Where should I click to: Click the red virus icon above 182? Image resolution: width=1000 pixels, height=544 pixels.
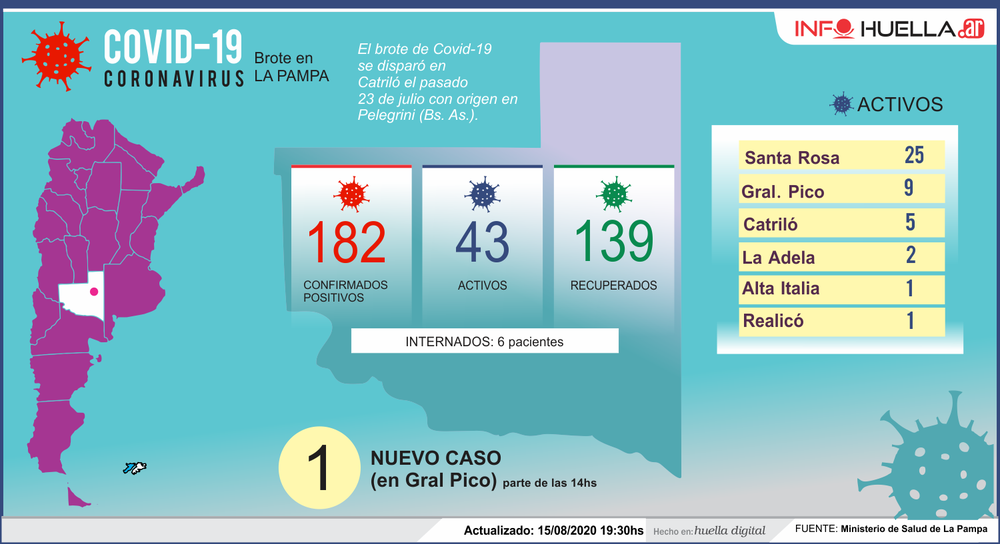[350, 193]
